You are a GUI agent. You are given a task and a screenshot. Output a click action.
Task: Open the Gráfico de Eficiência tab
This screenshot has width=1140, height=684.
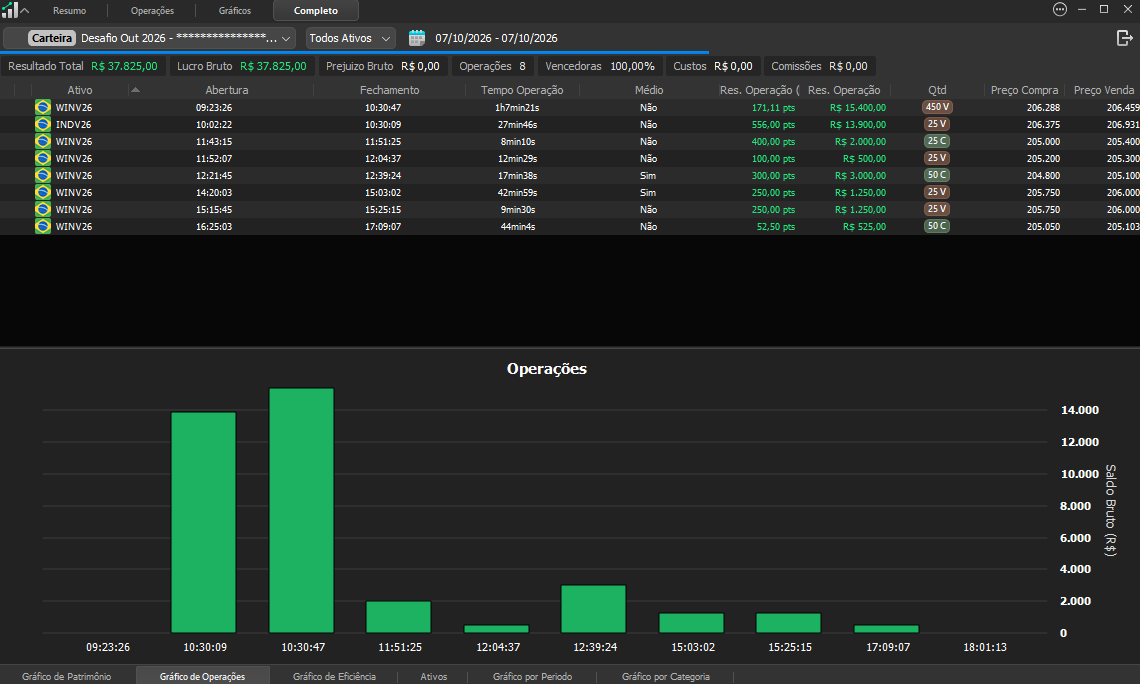click(334, 676)
